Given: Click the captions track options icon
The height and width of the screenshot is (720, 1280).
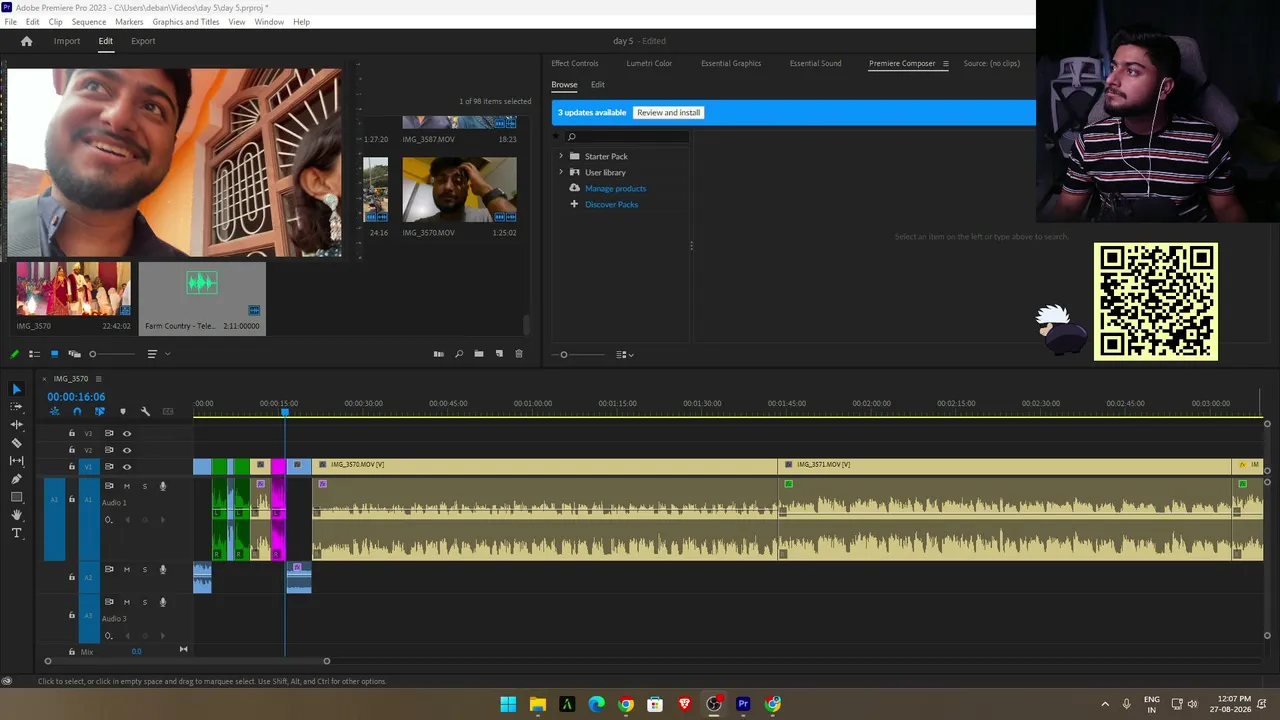Looking at the screenshot, I should [x=168, y=411].
